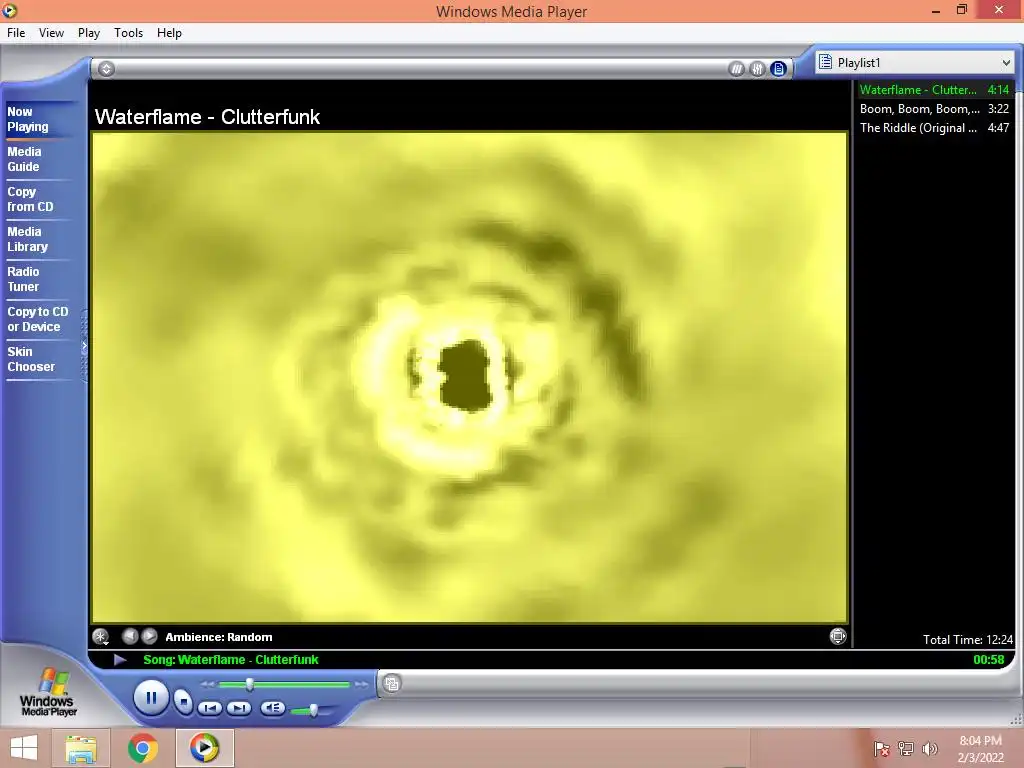1024x768 pixels.
Task: Open the system volume speaker tray icon
Action: point(930,749)
